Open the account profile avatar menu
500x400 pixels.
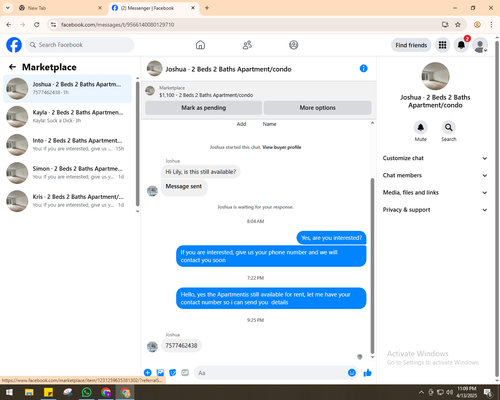point(480,45)
